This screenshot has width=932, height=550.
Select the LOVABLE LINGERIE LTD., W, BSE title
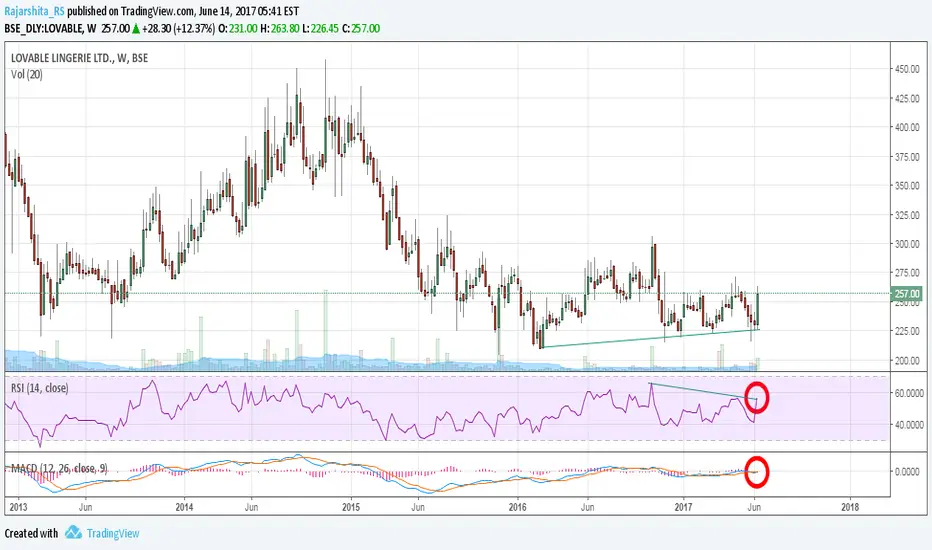pyautogui.click(x=80, y=58)
